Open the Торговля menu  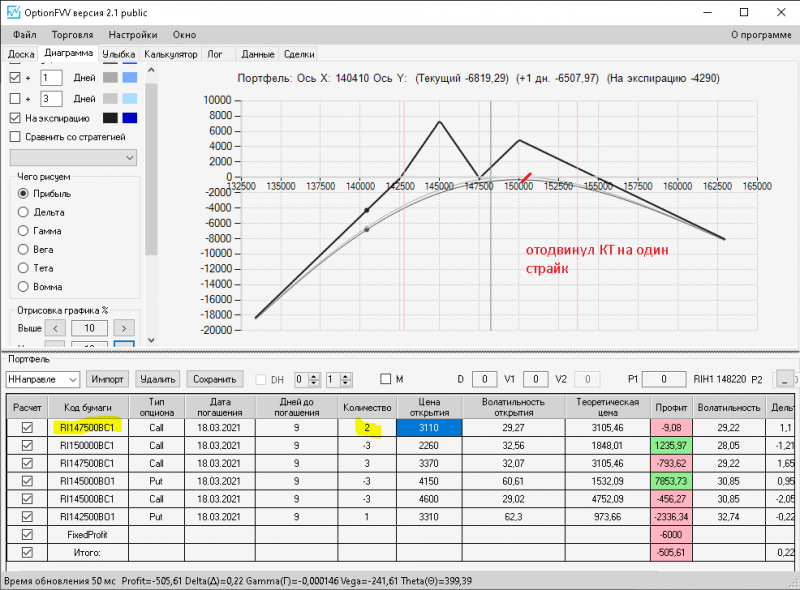72,35
